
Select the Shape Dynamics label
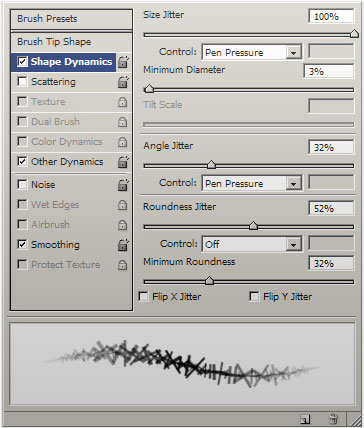click(71, 62)
